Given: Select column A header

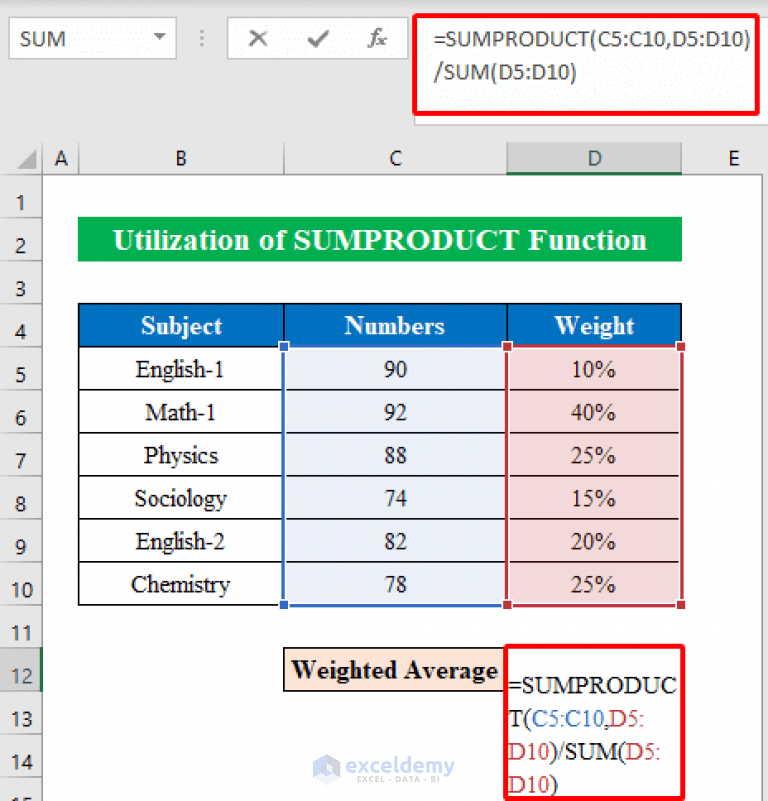Looking at the screenshot, I should pos(61,159).
